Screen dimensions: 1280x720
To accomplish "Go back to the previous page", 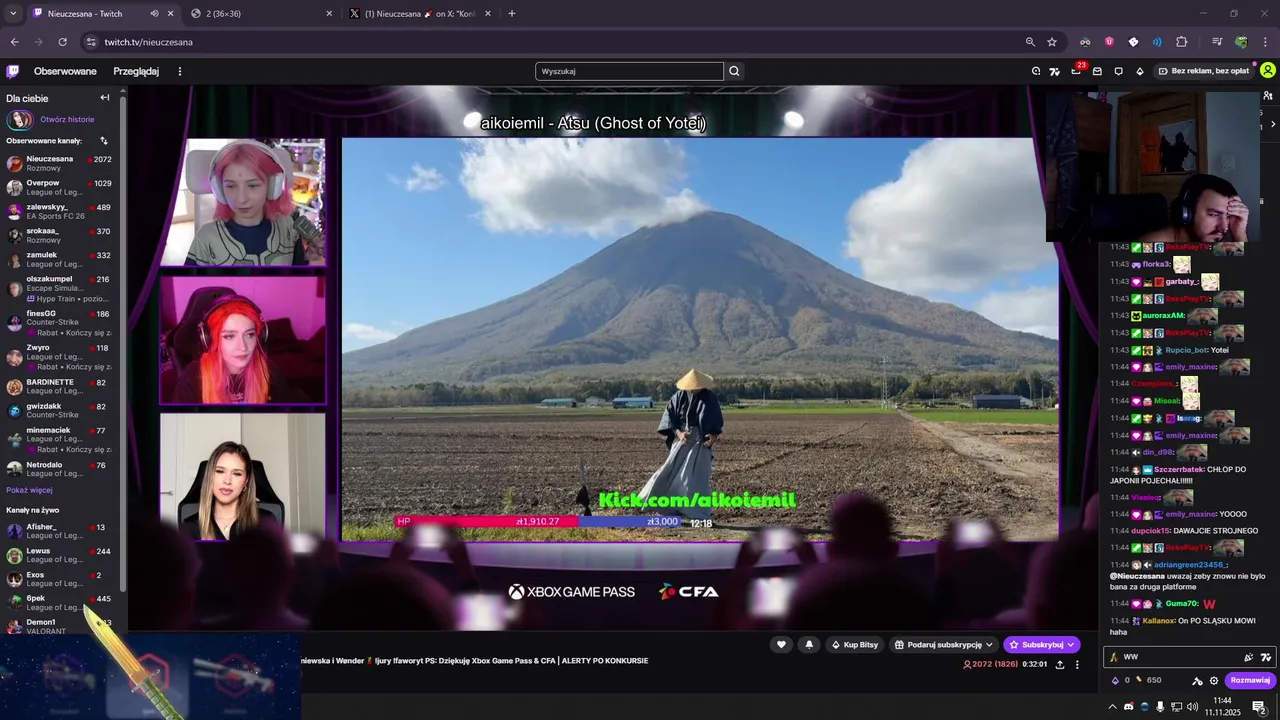I will [14, 42].
